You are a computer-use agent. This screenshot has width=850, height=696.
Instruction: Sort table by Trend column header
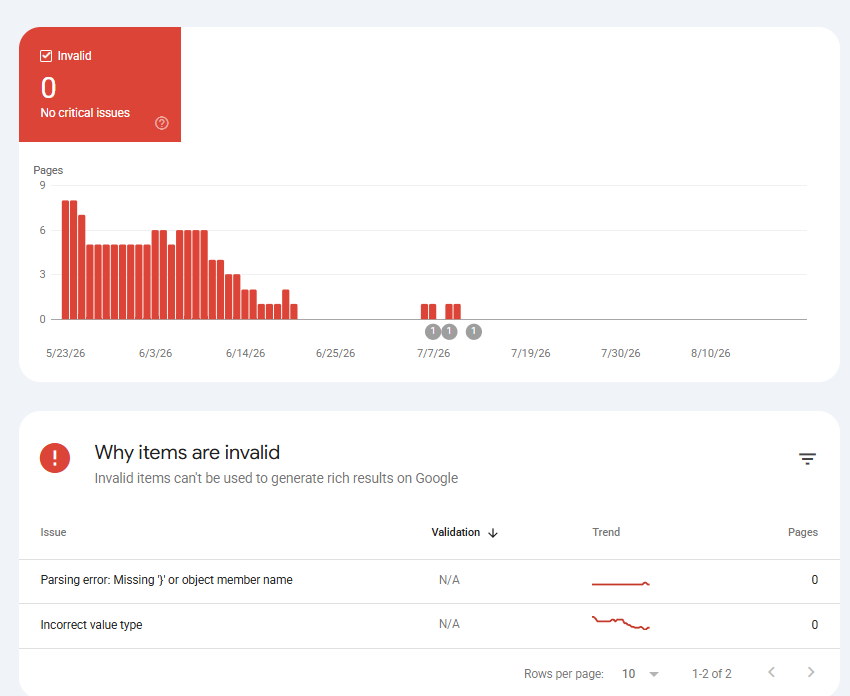pyautogui.click(x=606, y=532)
